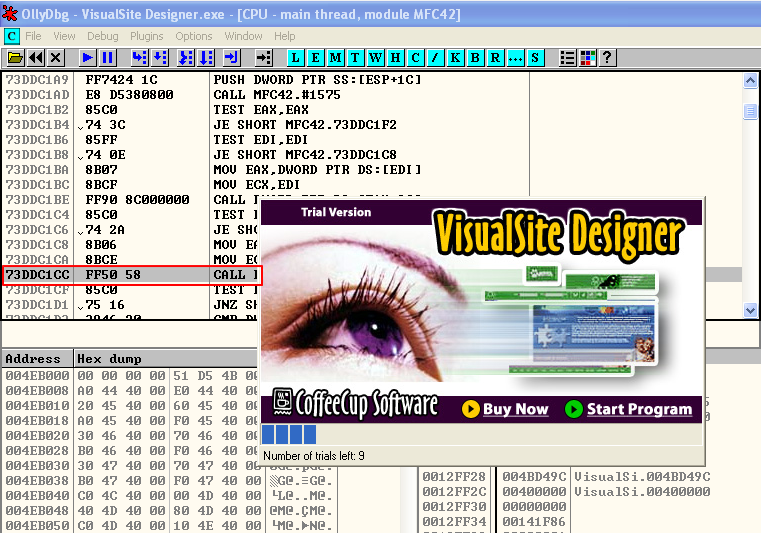
Task: Open the Log window (L) button
Action: coord(296,58)
